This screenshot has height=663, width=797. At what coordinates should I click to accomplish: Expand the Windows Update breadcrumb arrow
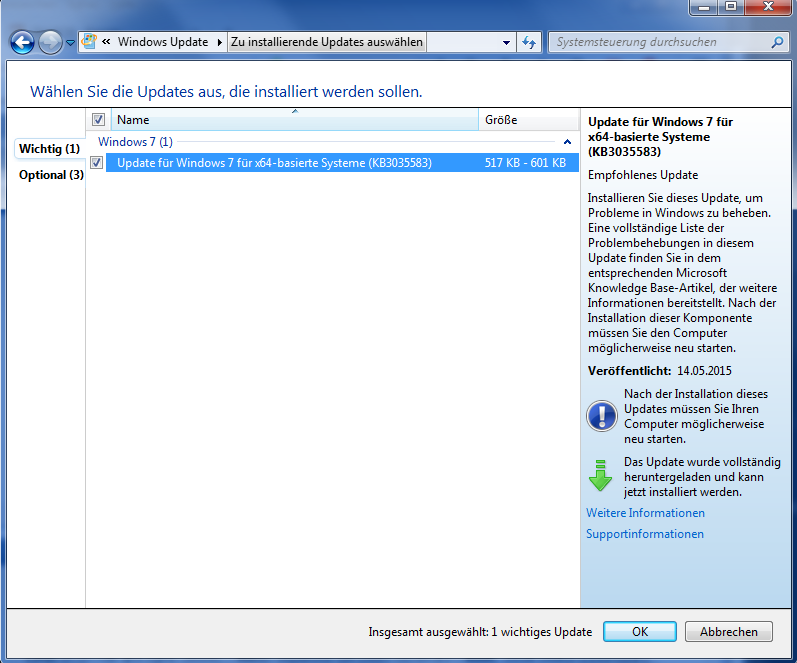pyautogui.click(x=220, y=42)
